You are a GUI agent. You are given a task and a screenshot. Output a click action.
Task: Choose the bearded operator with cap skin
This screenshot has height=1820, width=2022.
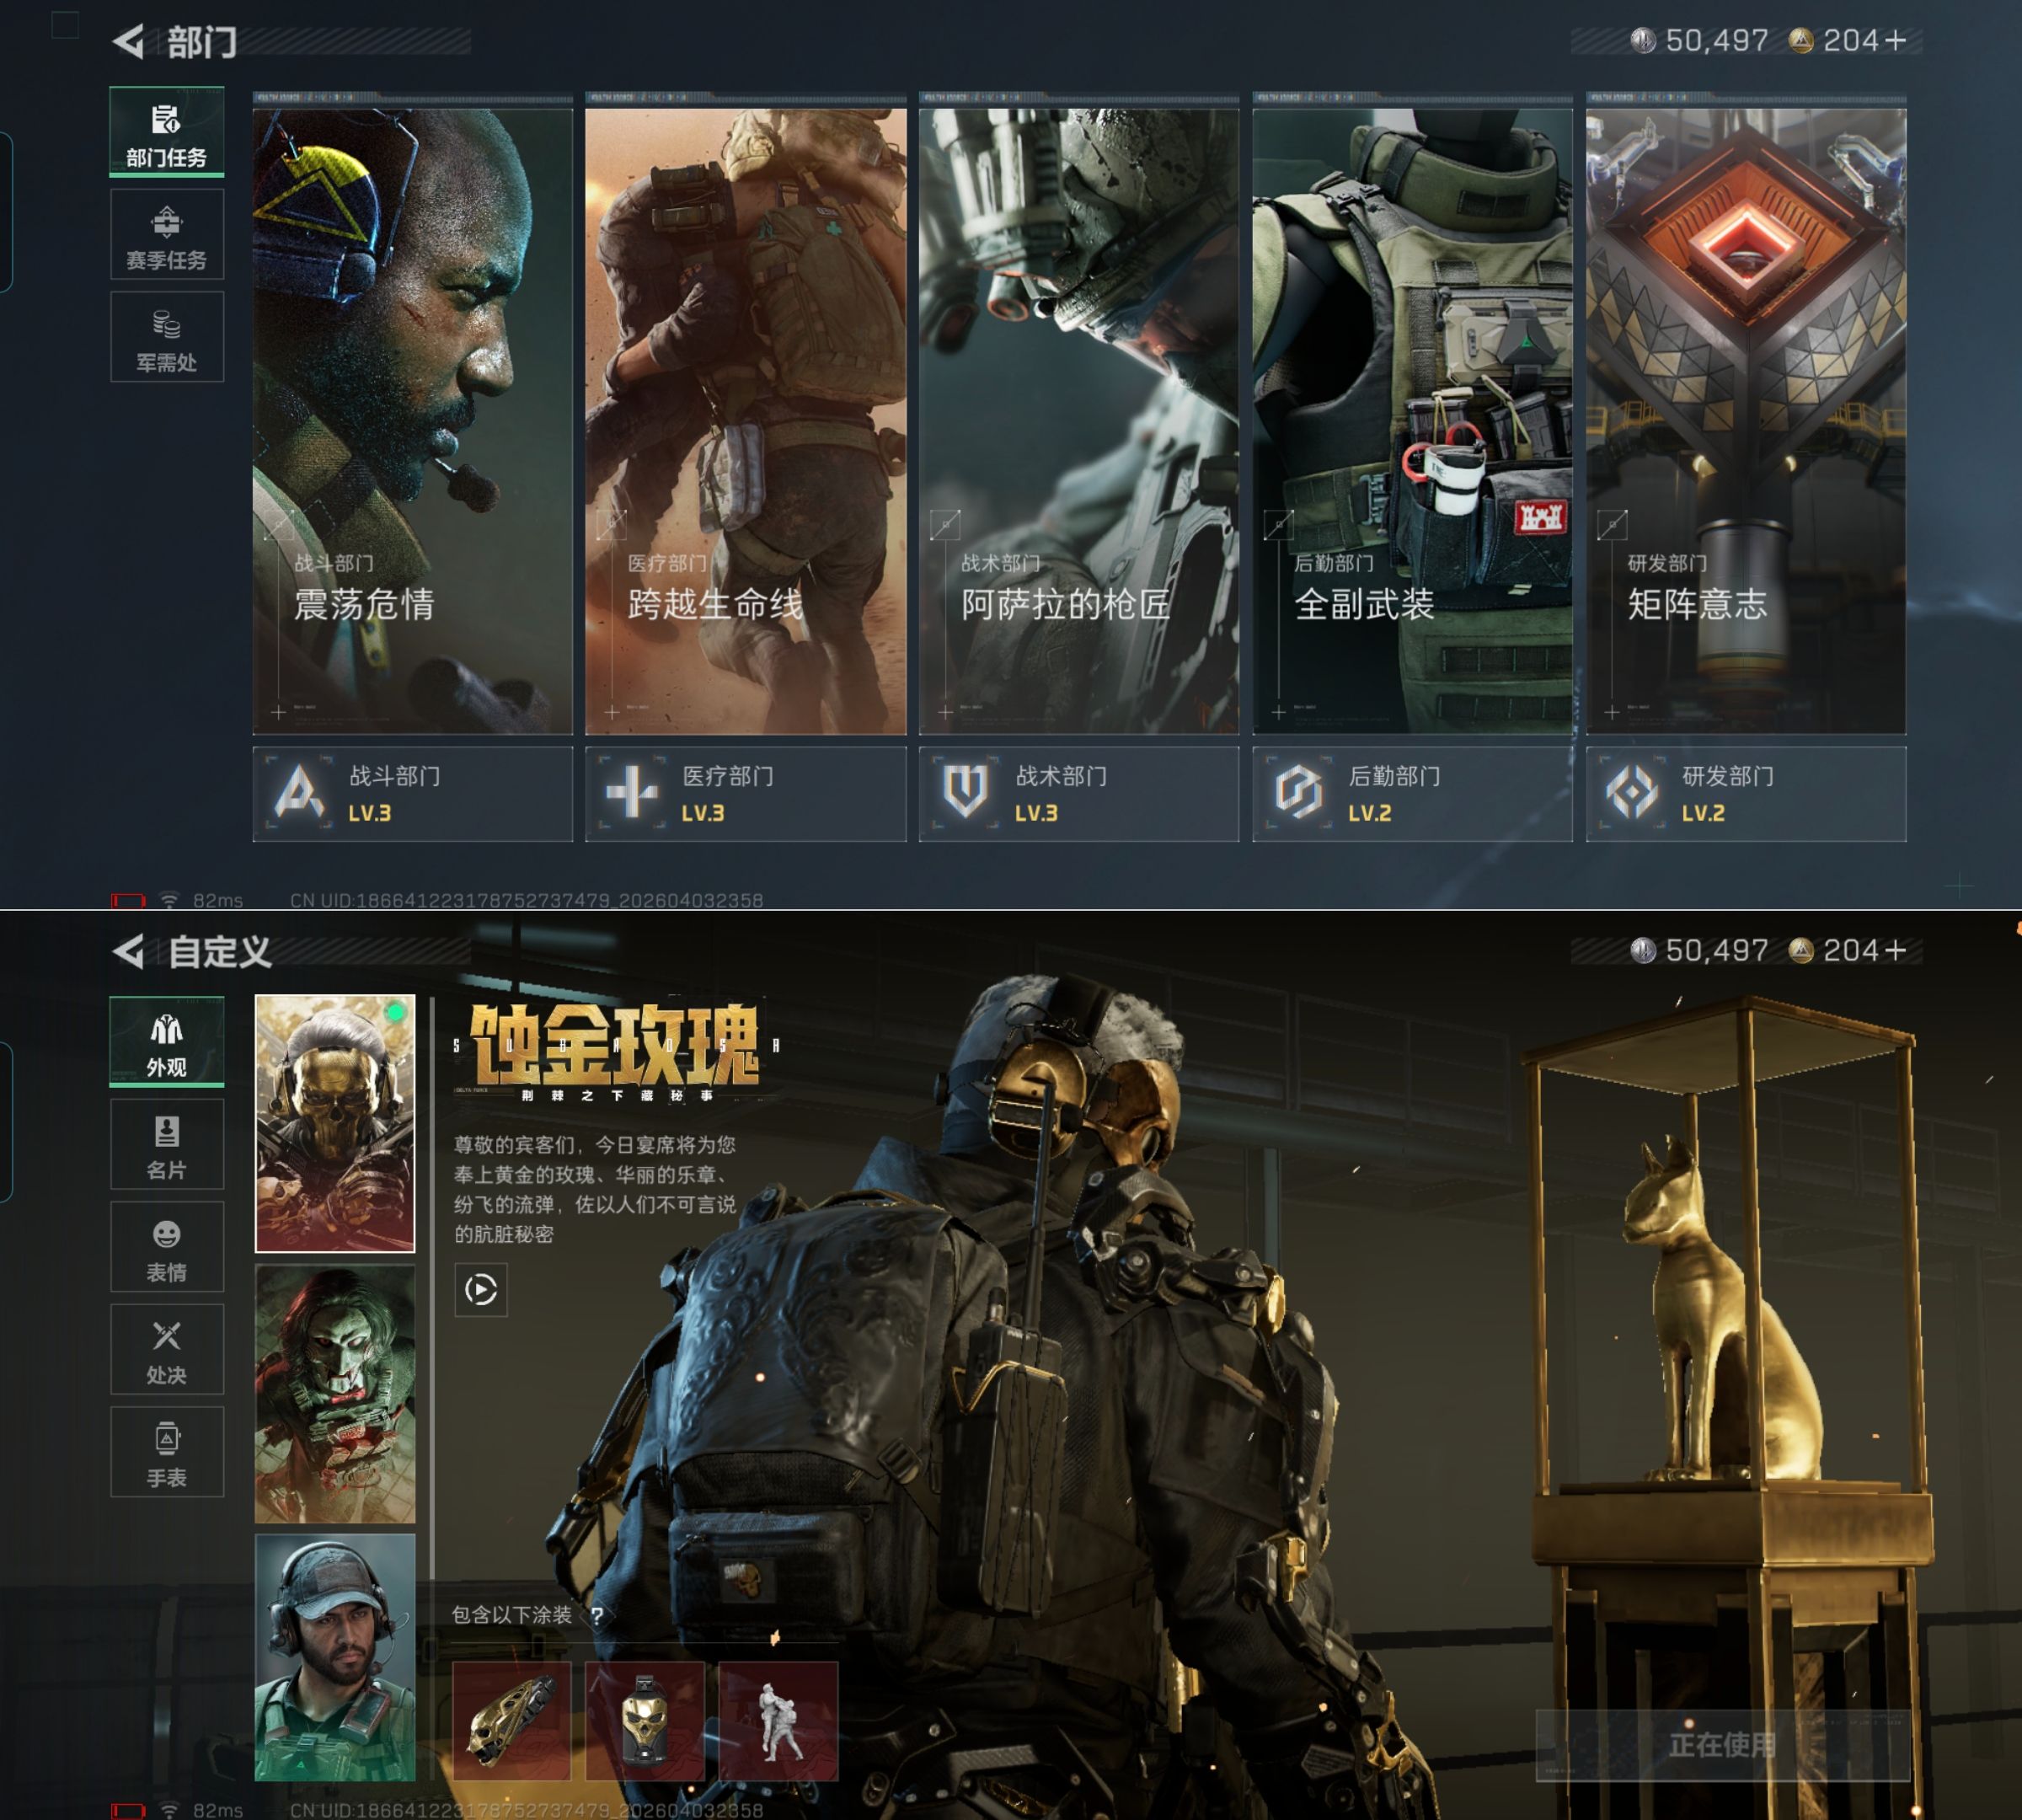(x=335, y=1658)
